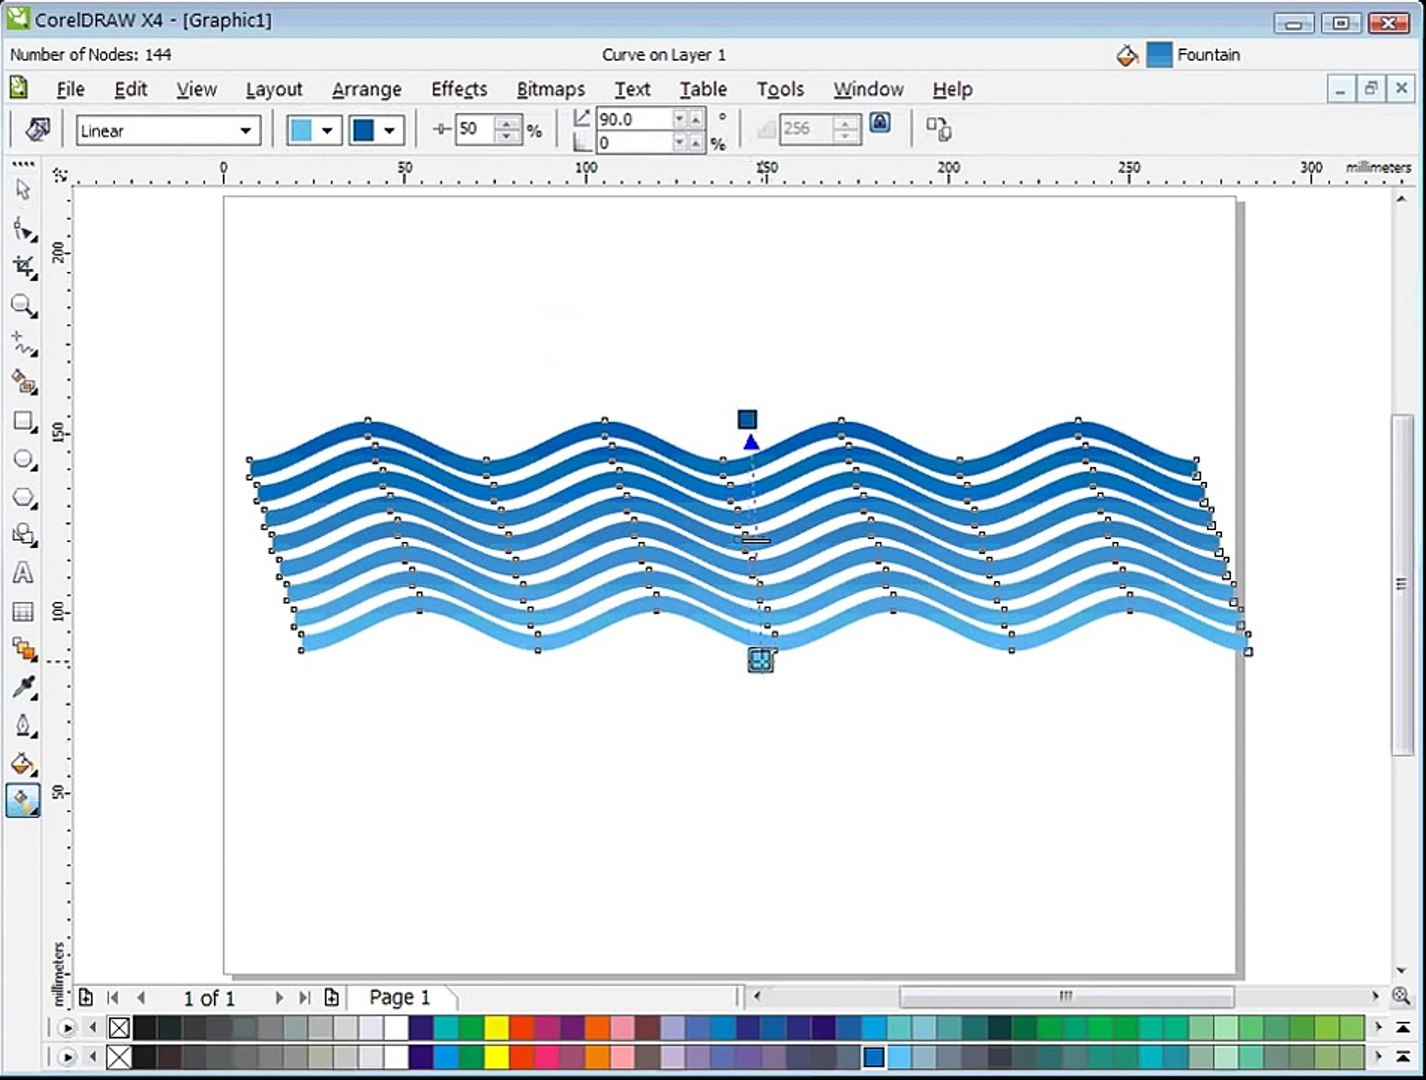Pick the Ellipse tool
The width and height of the screenshot is (1426, 1080).
tap(23, 459)
